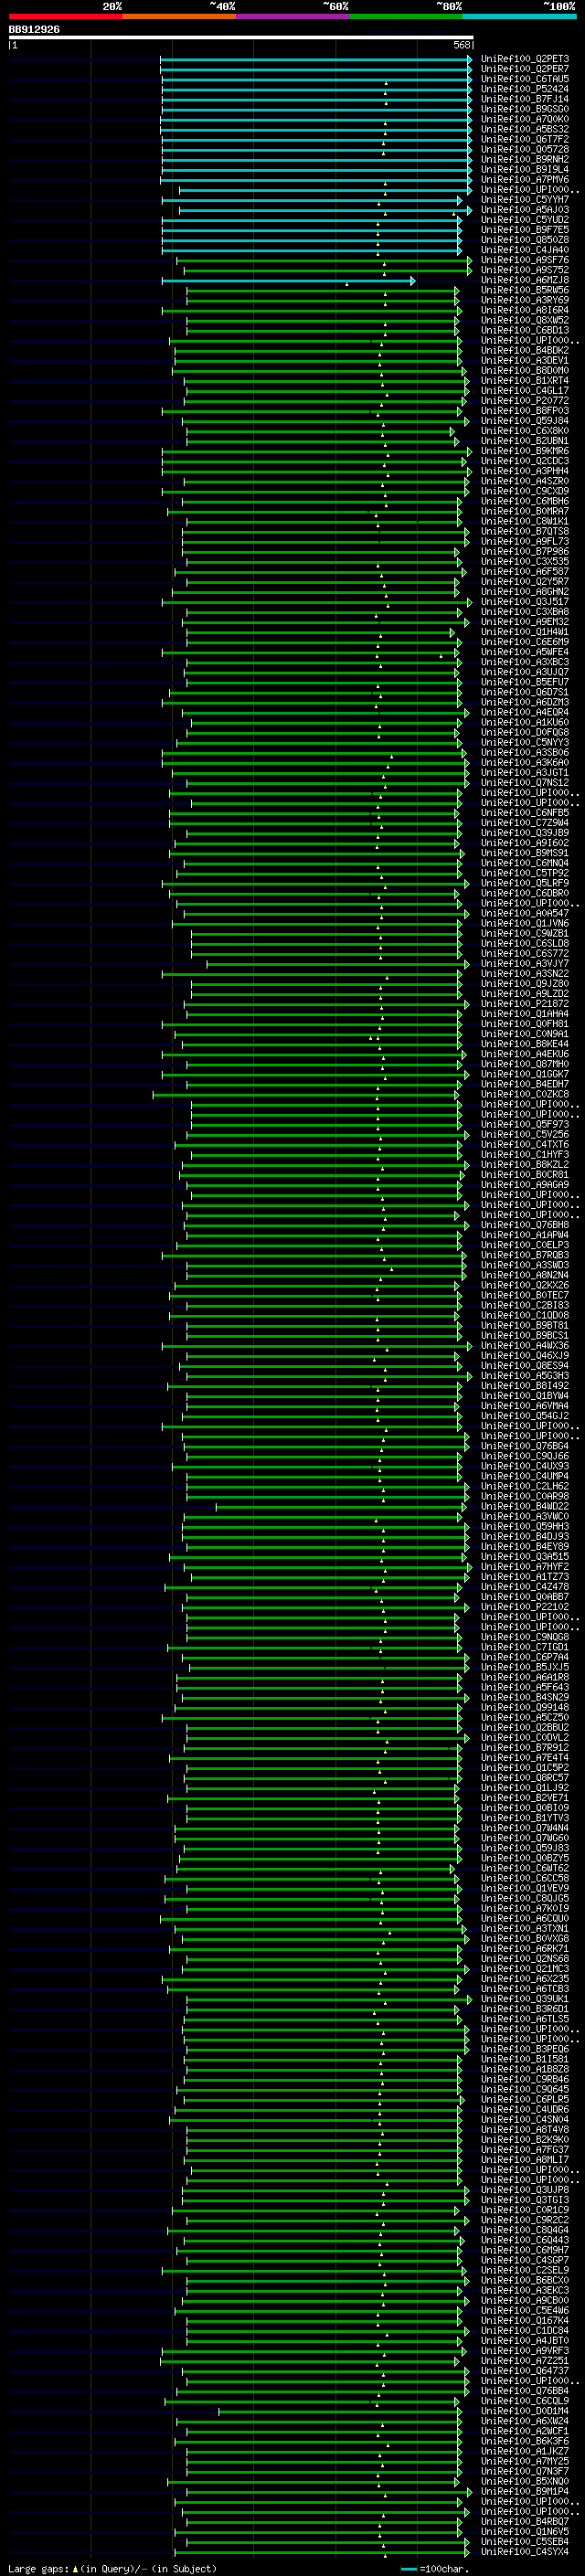Select the UniRef100_C8W1K1 label
Screen dimensions: 585x2576
tap(525, 522)
